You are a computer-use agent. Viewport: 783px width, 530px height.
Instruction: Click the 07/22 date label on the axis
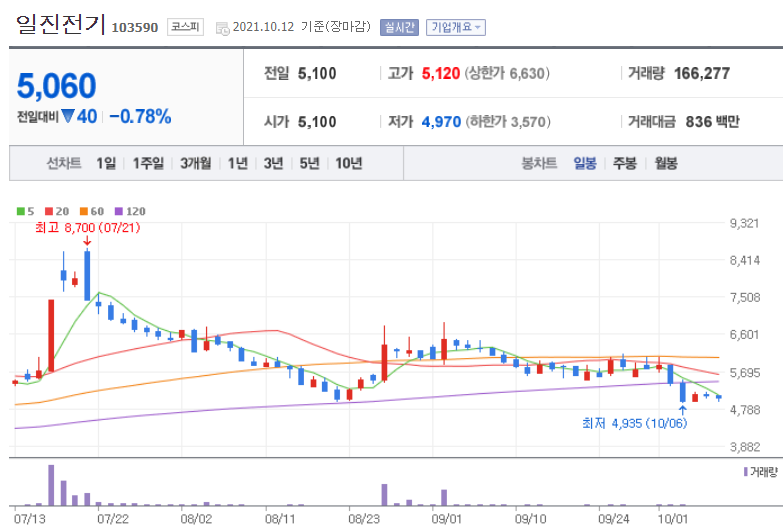[113, 519]
